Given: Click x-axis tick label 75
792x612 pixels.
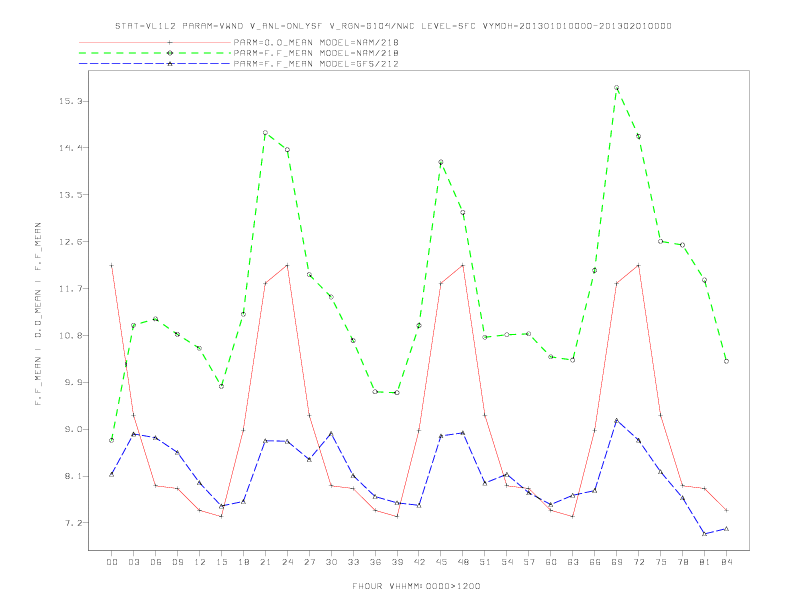Looking at the screenshot, I should coord(661,562).
